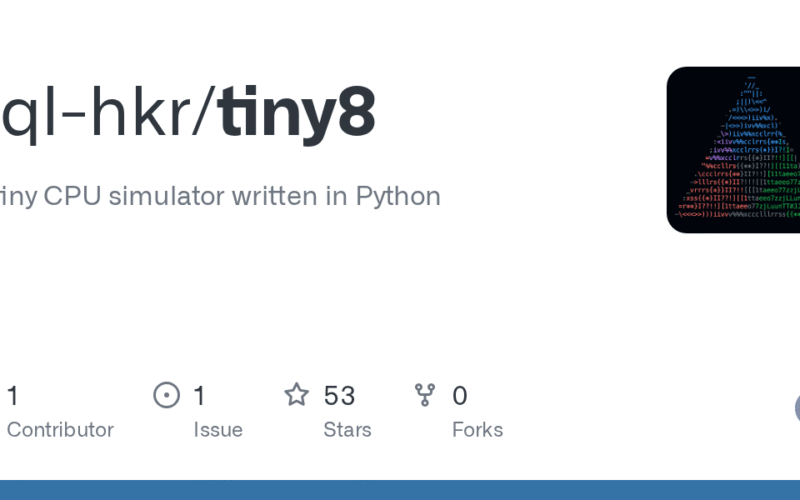The image size is (800, 500).
Task: Click the star count "53"
Action: point(339,396)
